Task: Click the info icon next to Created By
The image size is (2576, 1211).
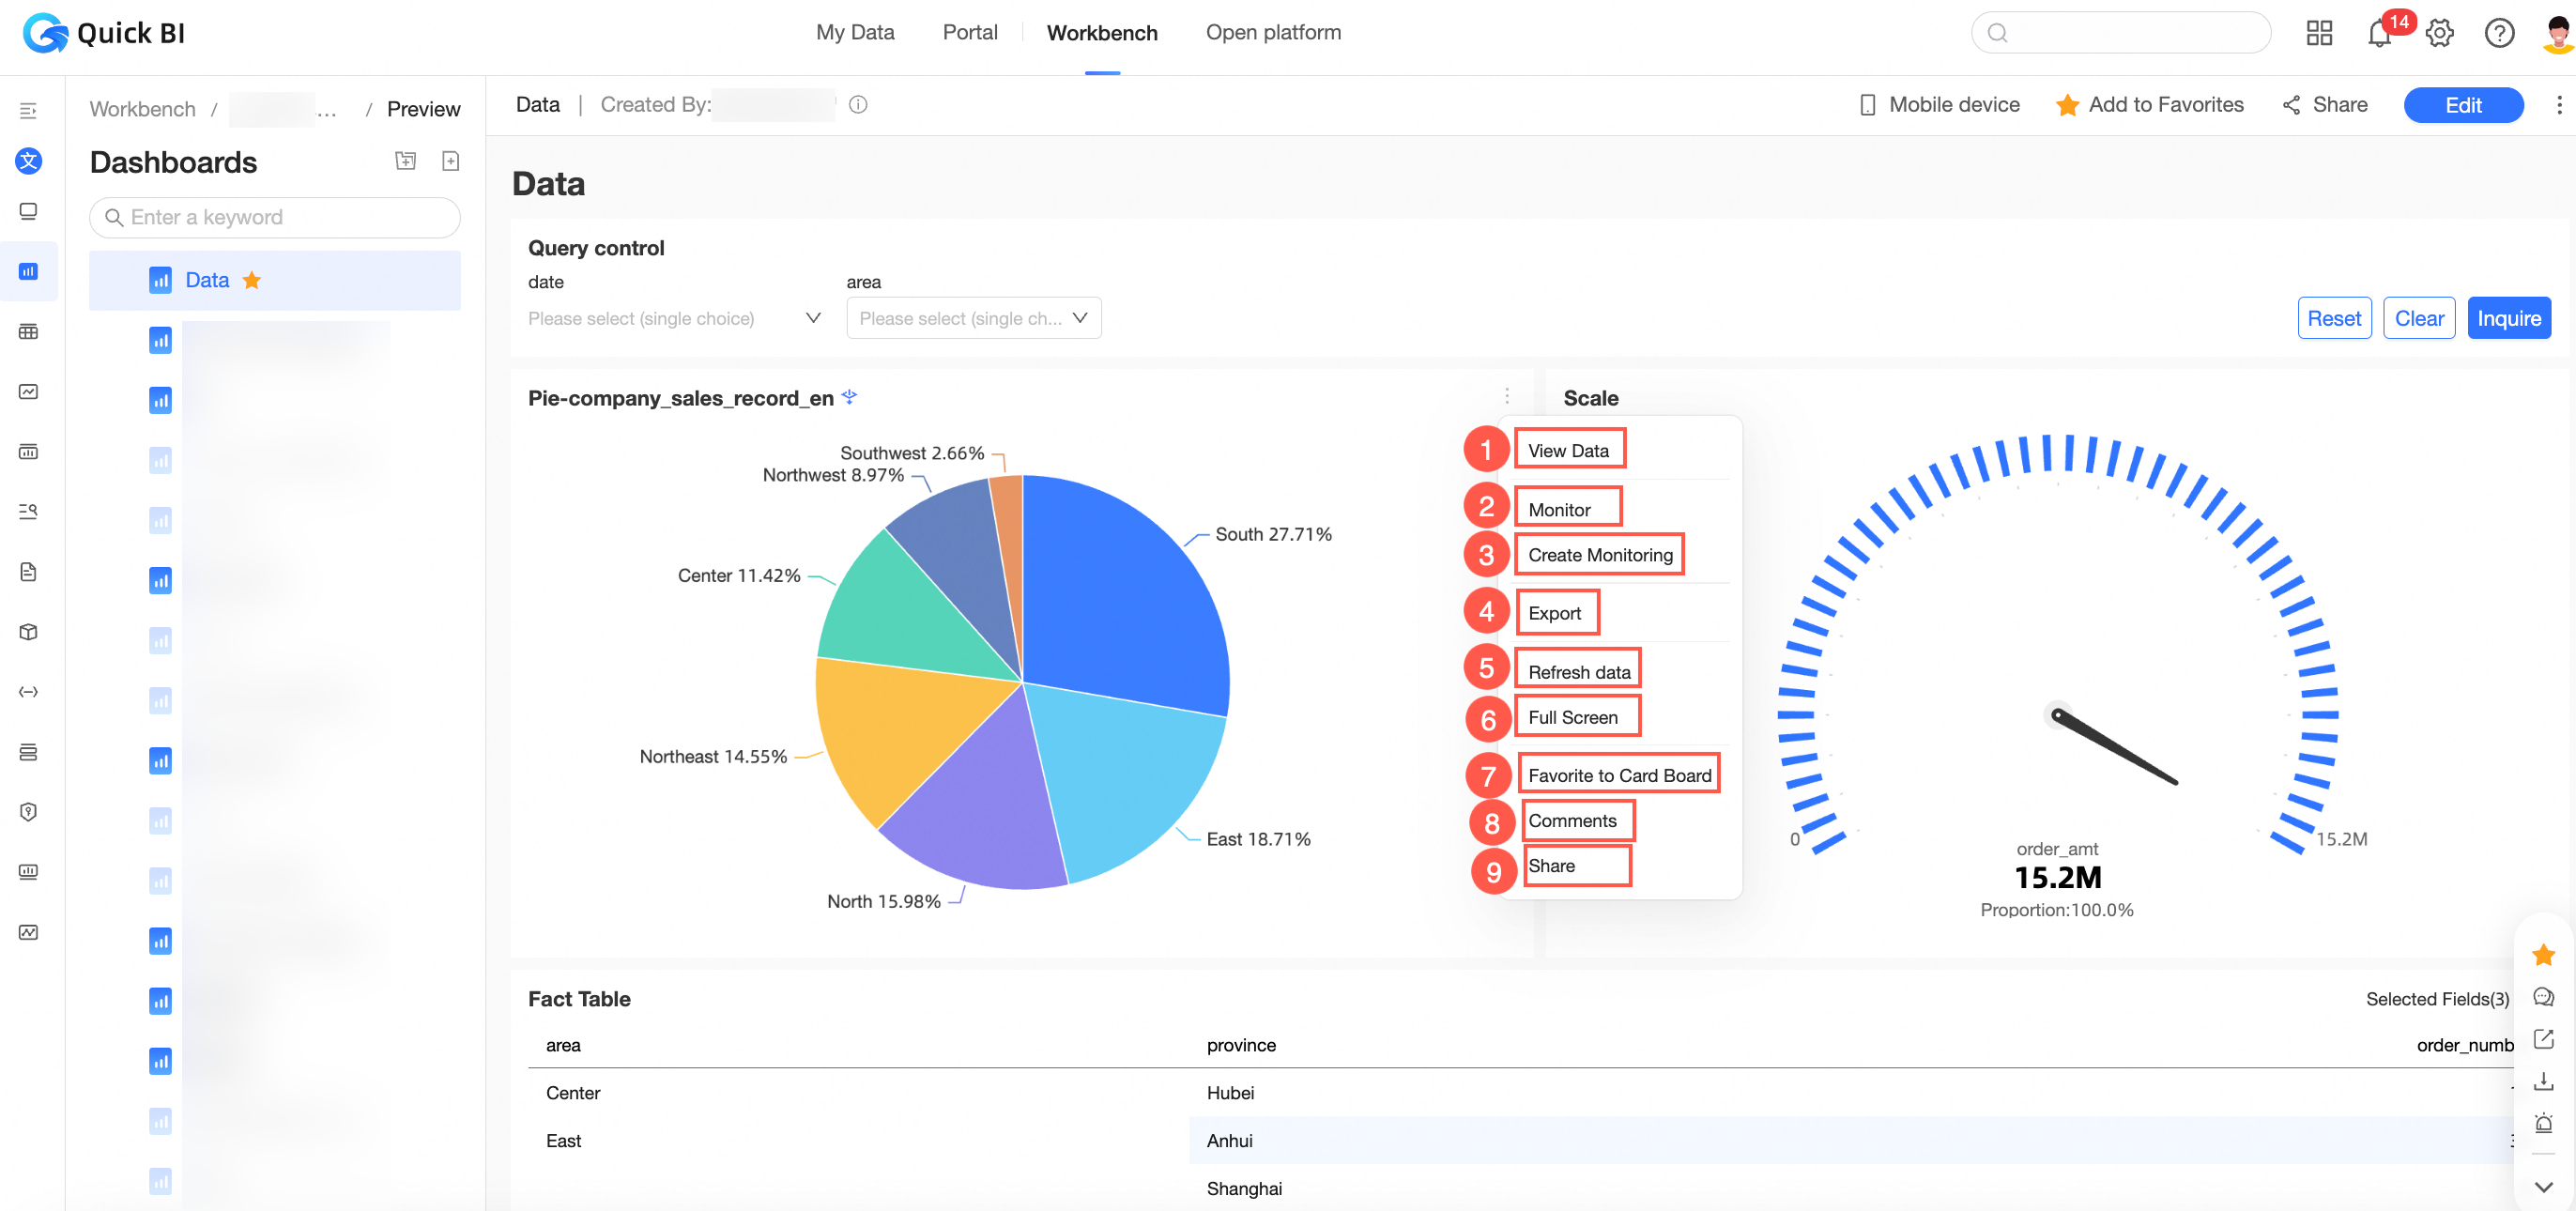Action: click(858, 104)
